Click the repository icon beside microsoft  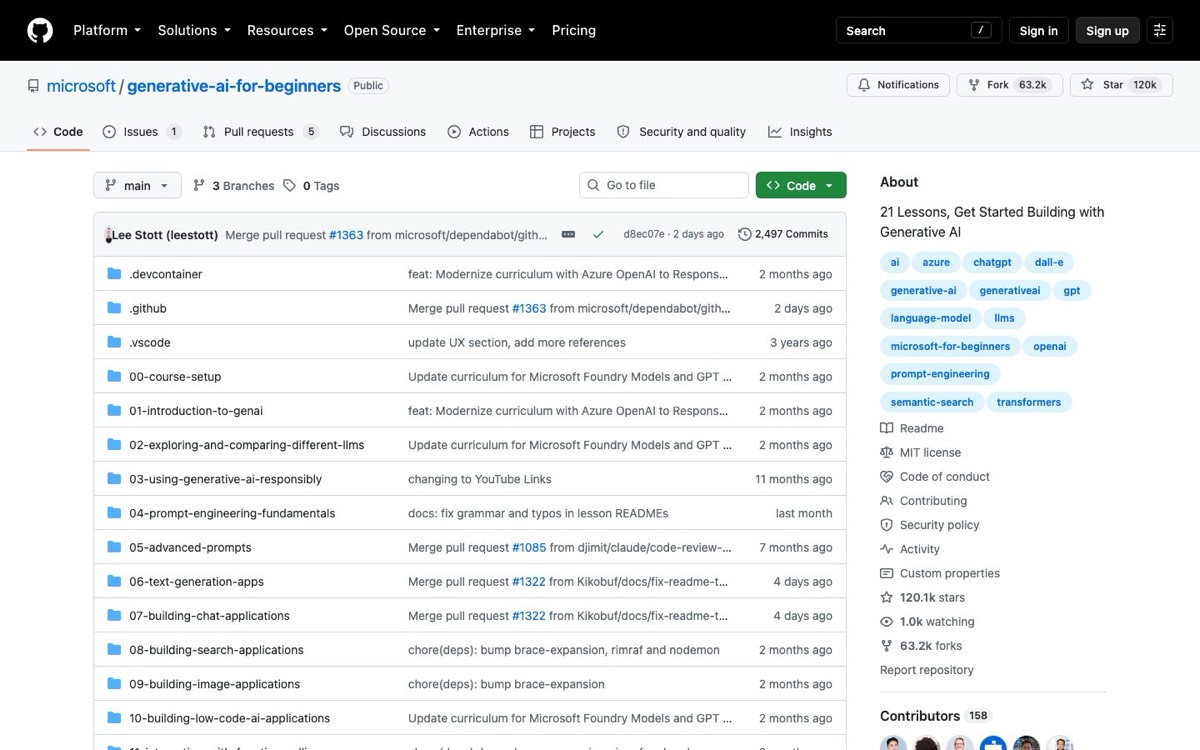pyautogui.click(x=33, y=86)
